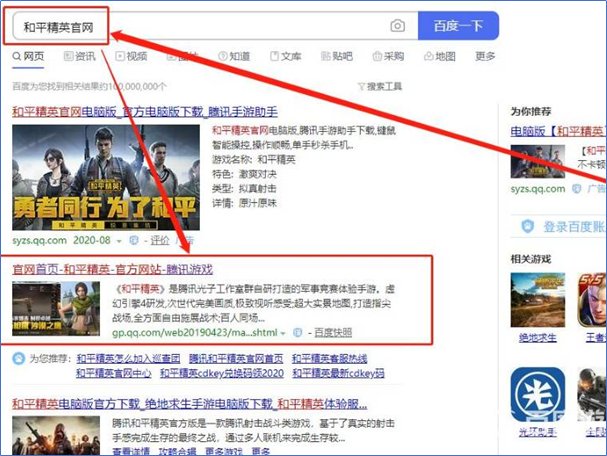Click the thumbnail of gp.qq.com result
Viewport: 607px width, 456px height.
(58, 305)
